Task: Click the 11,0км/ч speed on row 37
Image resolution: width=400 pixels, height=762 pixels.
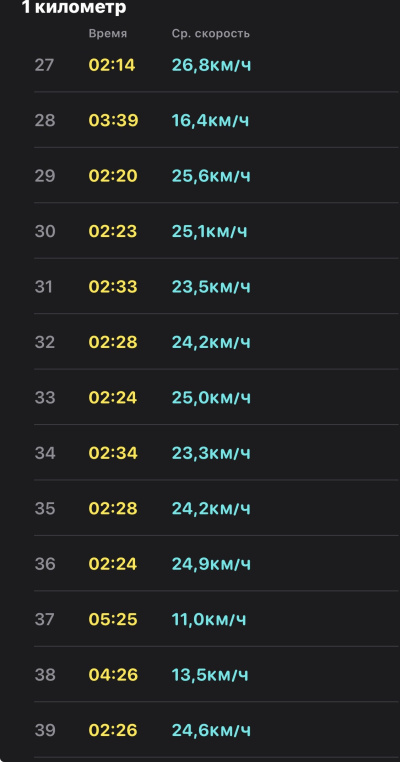Action: (209, 619)
